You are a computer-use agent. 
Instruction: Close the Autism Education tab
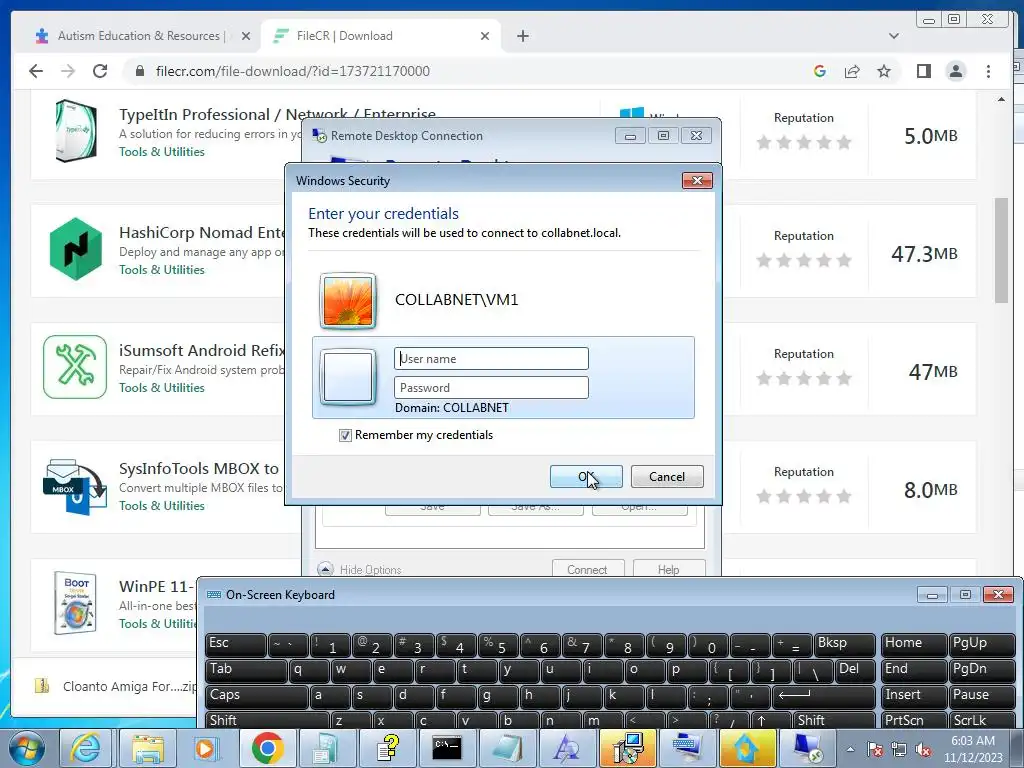tap(246, 36)
